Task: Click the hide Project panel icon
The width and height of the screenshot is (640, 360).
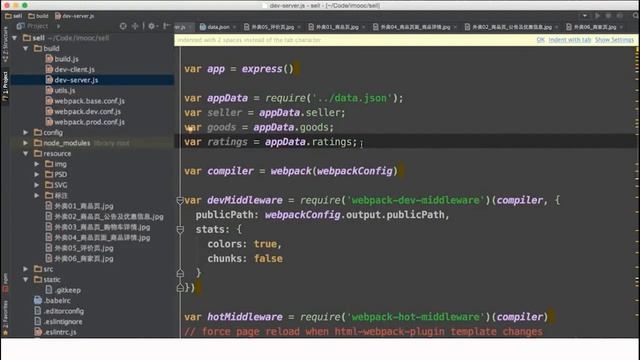Action: (166, 26)
